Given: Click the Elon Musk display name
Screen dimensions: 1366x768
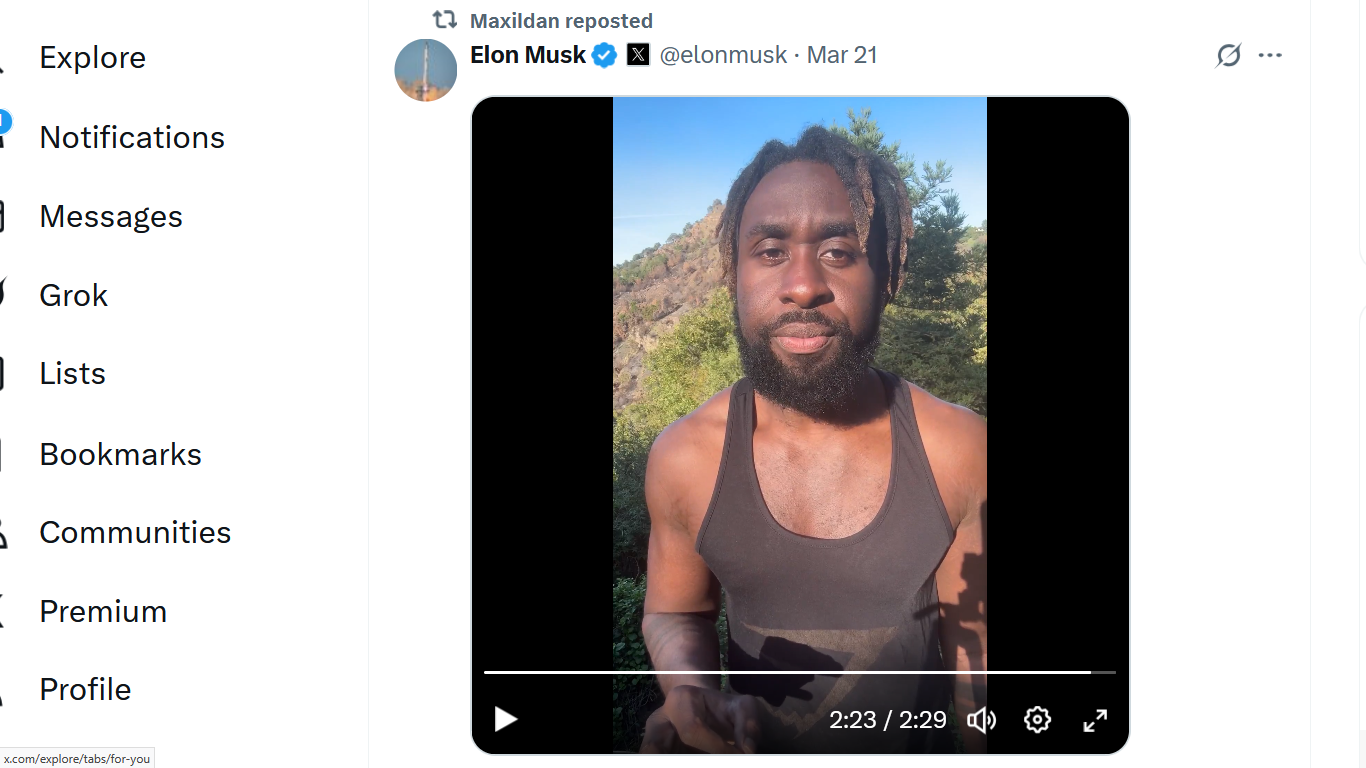Looking at the screenshot, I should pyautogui.click(x=528, y=56).
